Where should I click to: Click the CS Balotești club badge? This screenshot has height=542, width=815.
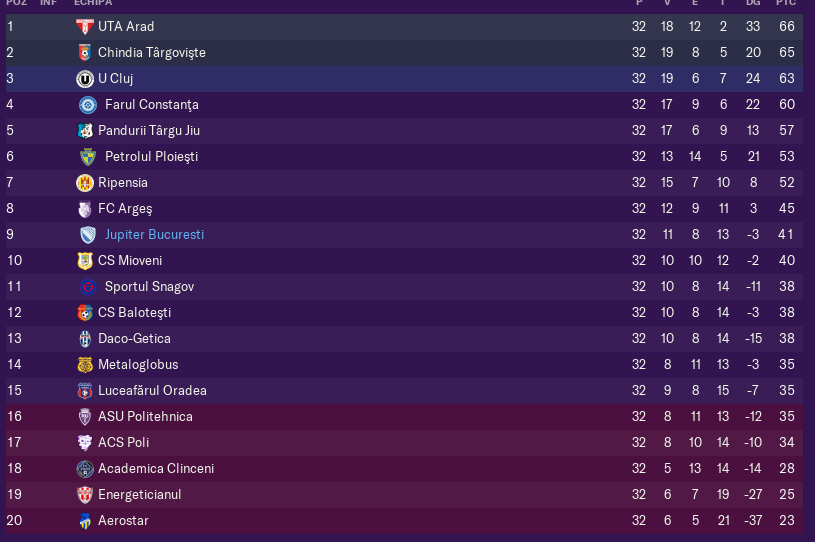click(85, 313)
